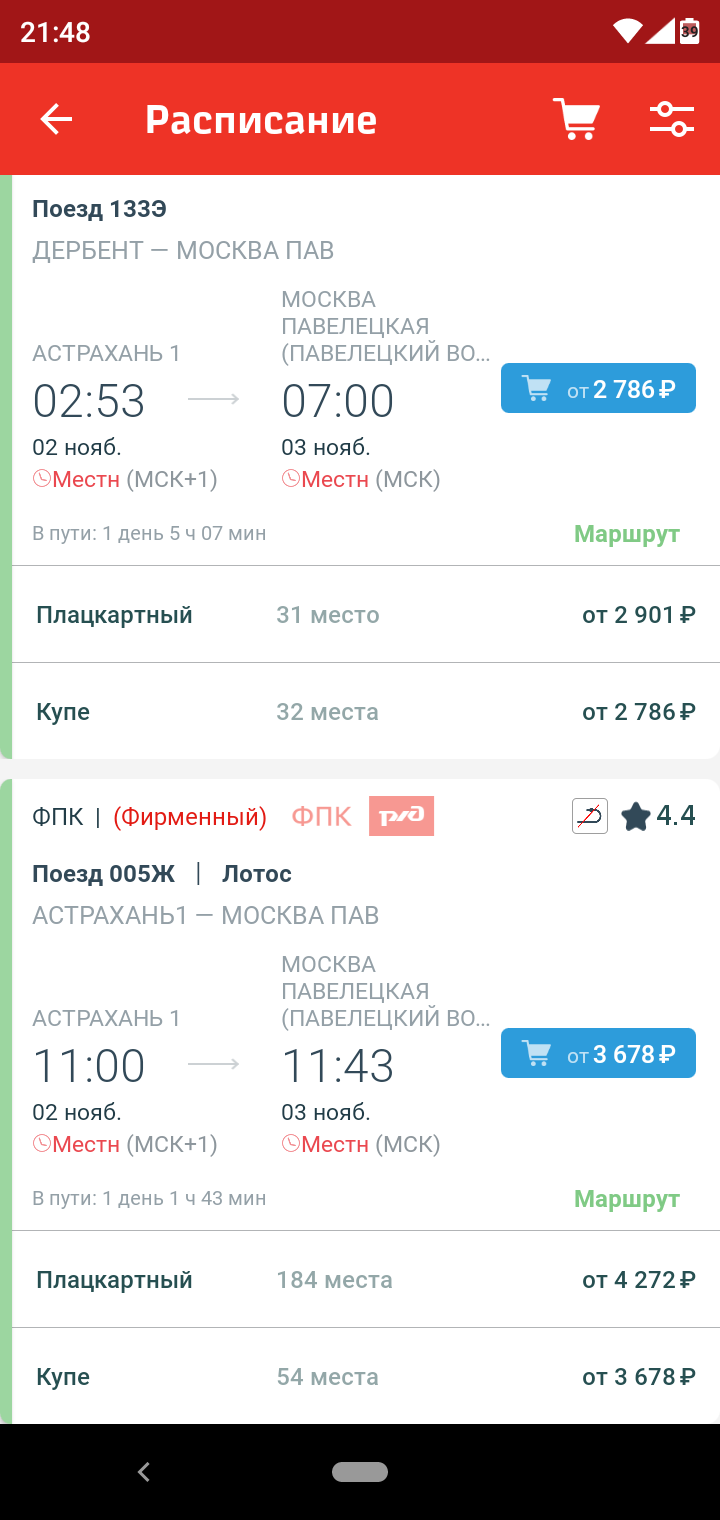Buy ticket from 2 786 ₽ button
Screen dimensions: 720x1520
598,389
